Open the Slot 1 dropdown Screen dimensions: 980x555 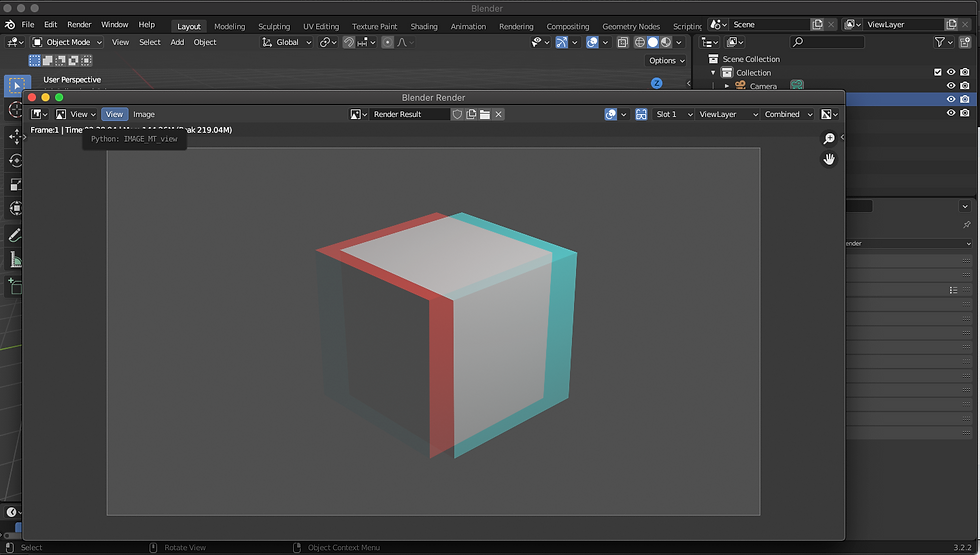(672, 114)
